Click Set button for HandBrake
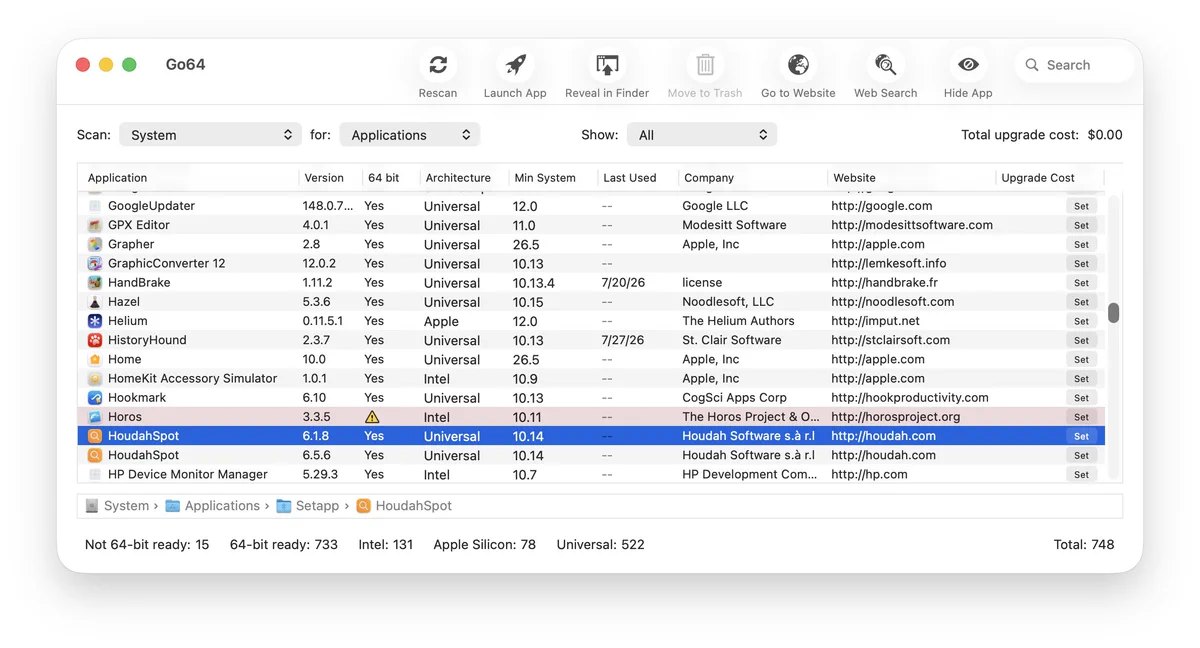 click(x=1081, y=283)
